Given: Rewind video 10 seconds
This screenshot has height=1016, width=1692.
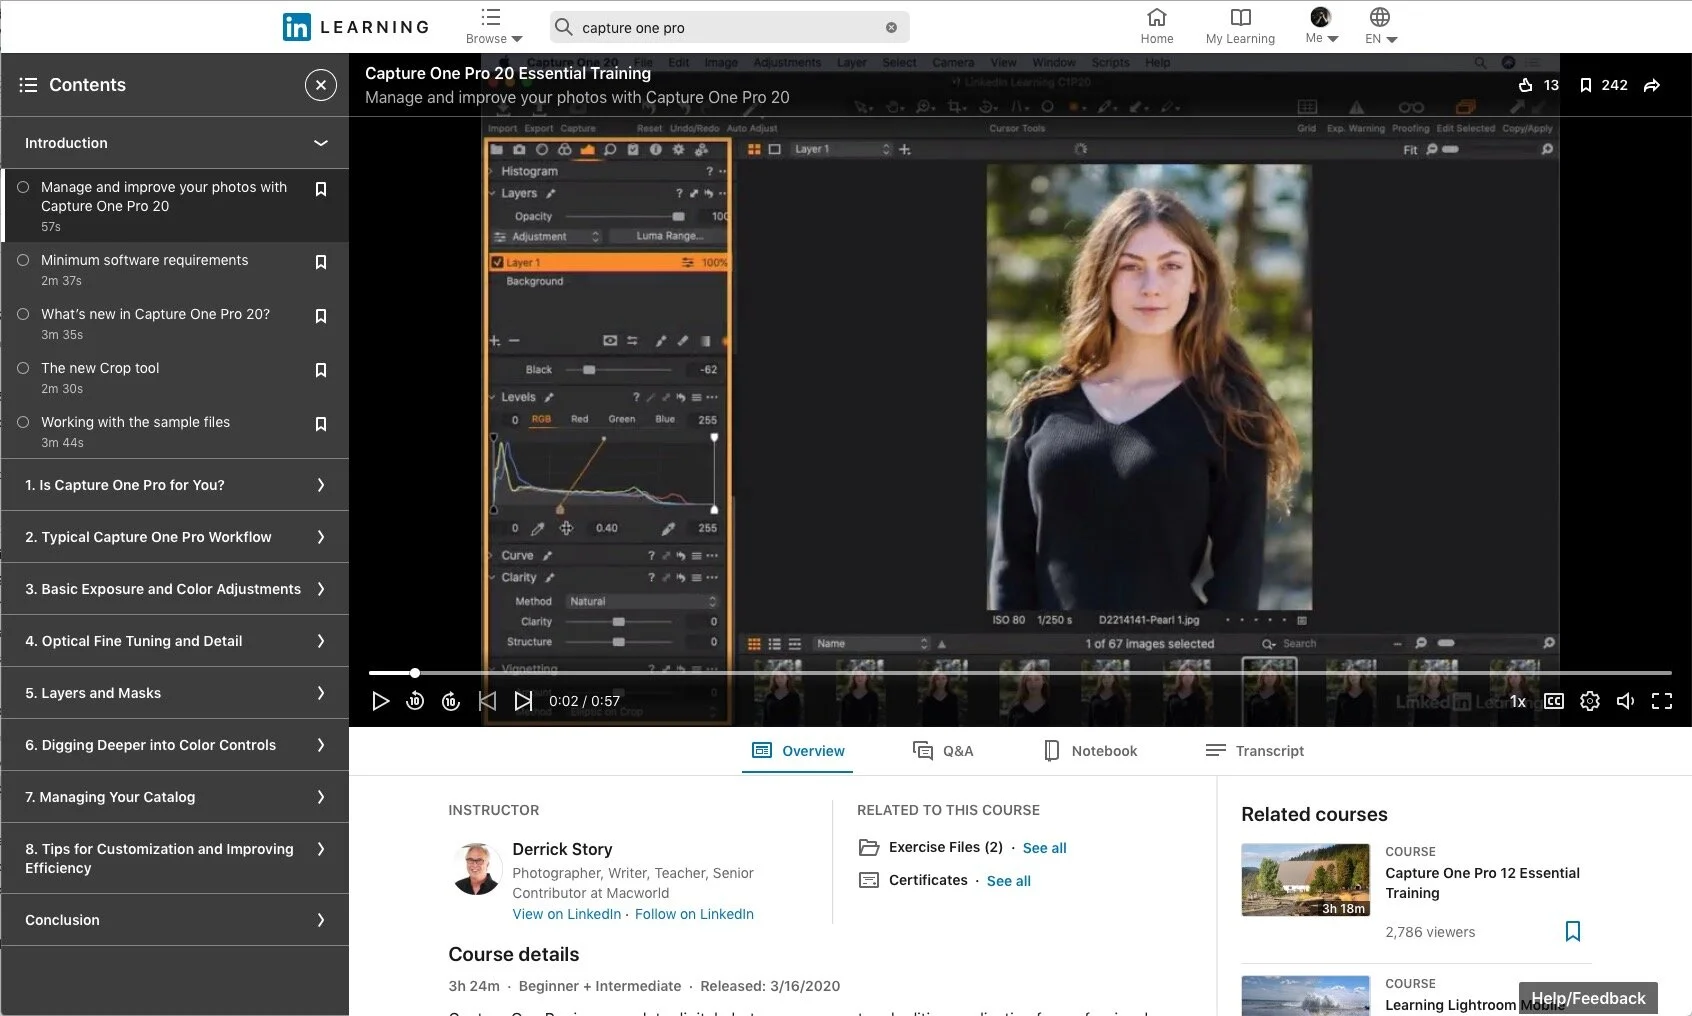Looking at the screenshot, I should pos(415,701).
